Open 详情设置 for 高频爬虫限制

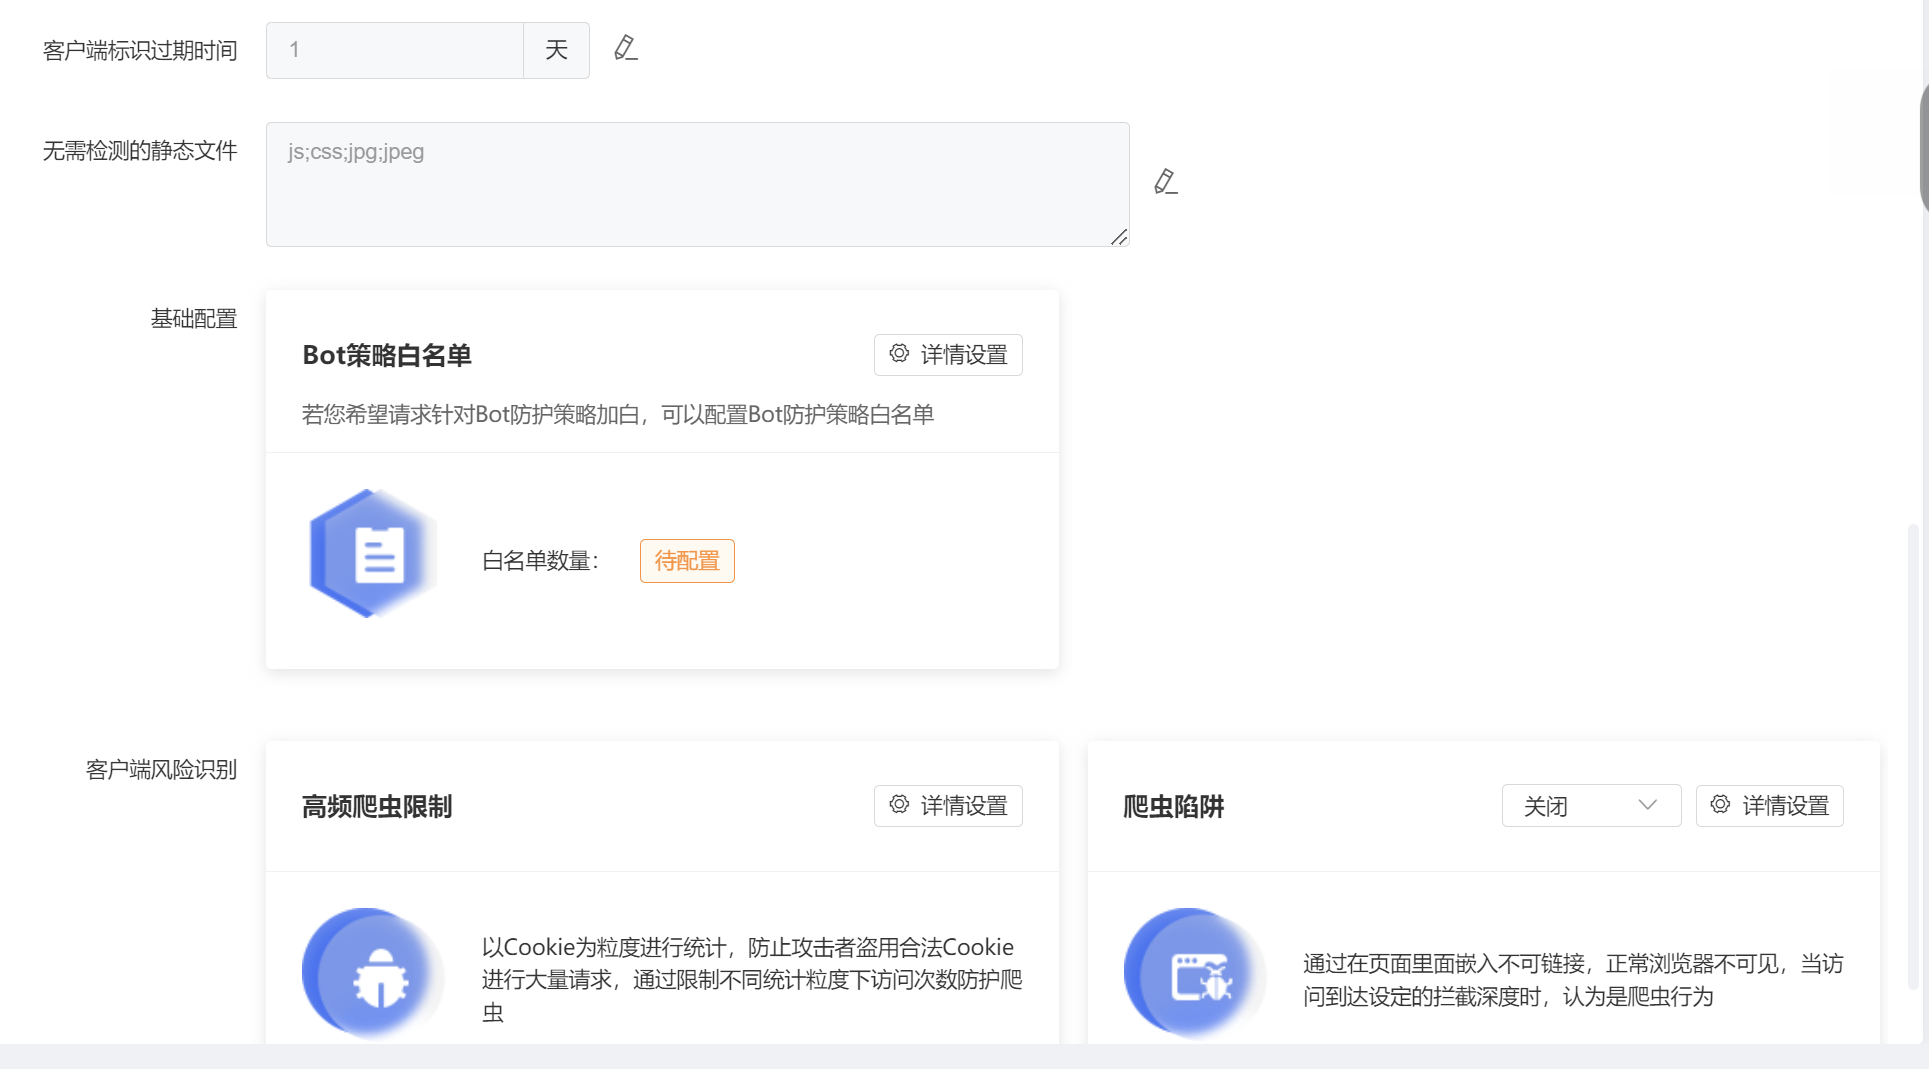963,806
